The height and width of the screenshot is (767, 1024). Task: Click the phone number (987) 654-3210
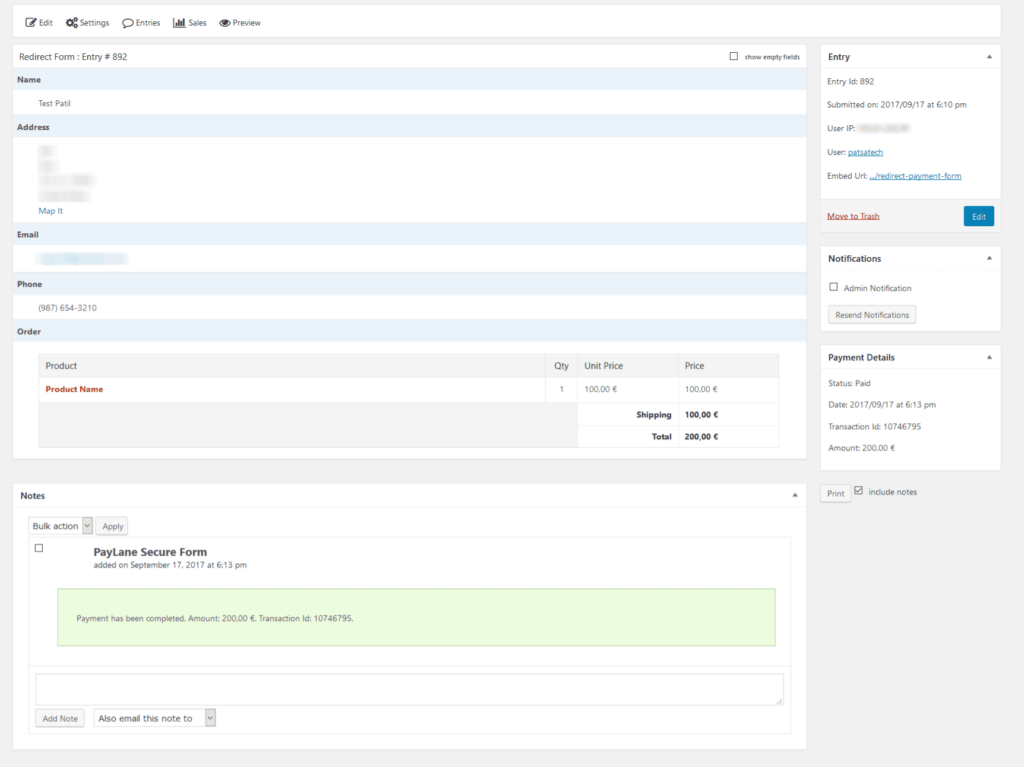coord(67,308)
